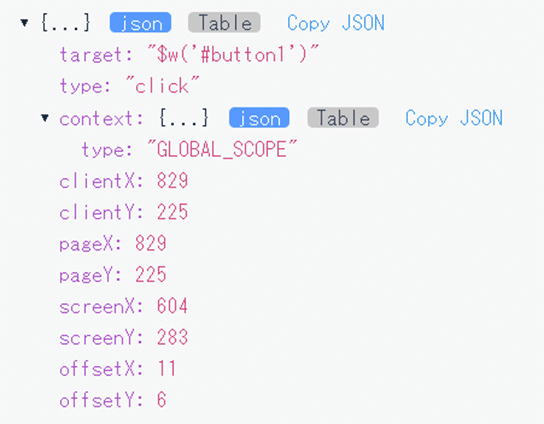Click the pageX property key

pos(90,244)
